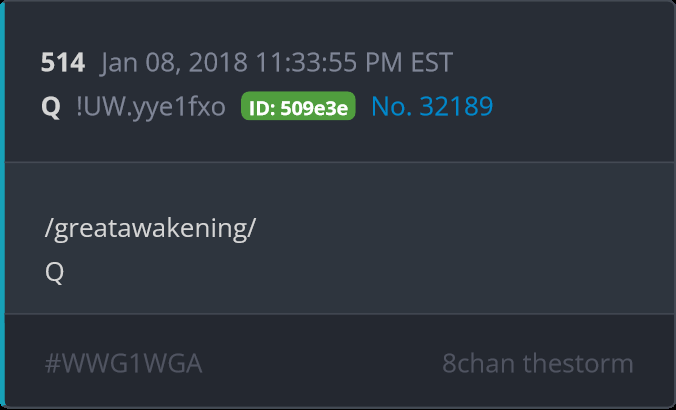Click the 11:33:55 PM EST time
Viewport: 676px width, 410px height.
(x=354, y=62)
